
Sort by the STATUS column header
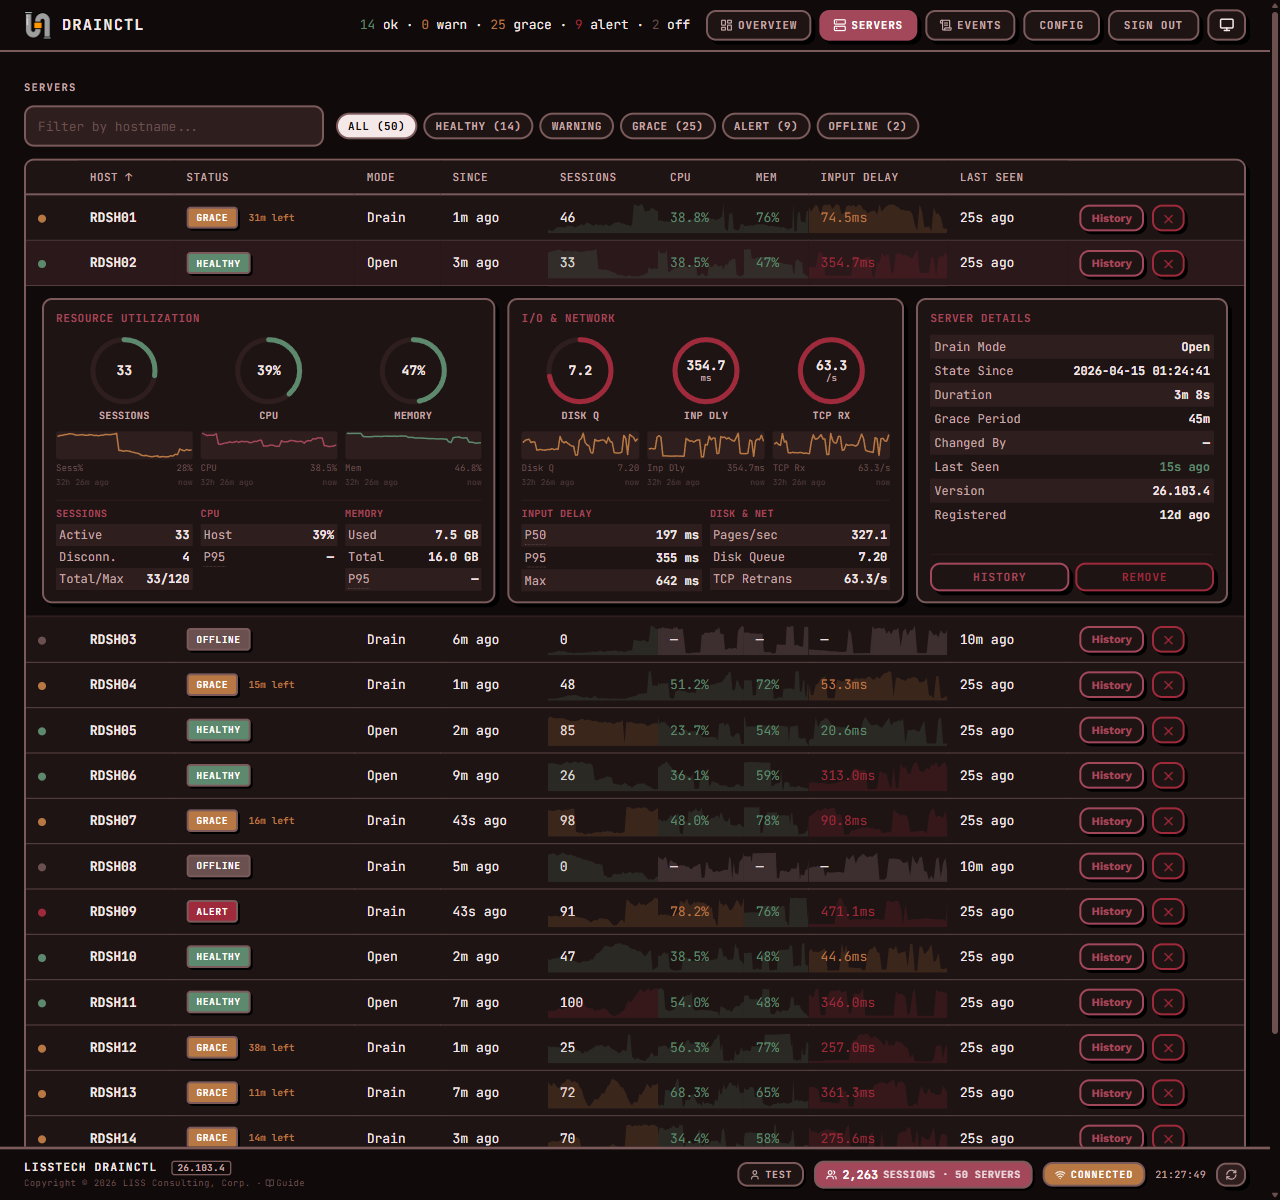pos(207,177)
